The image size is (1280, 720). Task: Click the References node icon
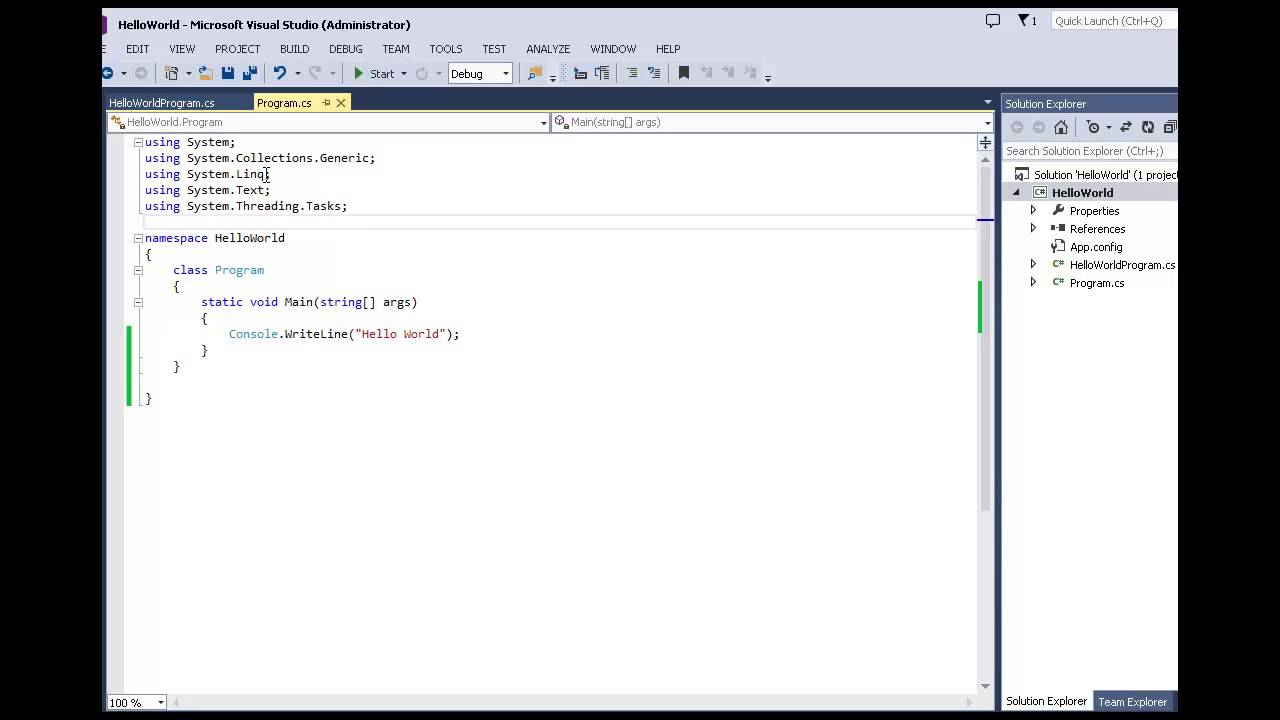coord(1059,229)
